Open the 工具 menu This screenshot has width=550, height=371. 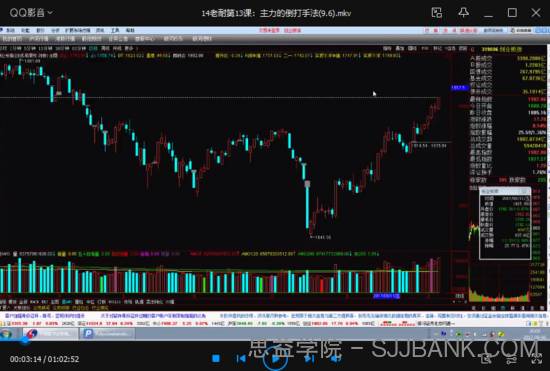pyautogui.click(x=115, y=31)
